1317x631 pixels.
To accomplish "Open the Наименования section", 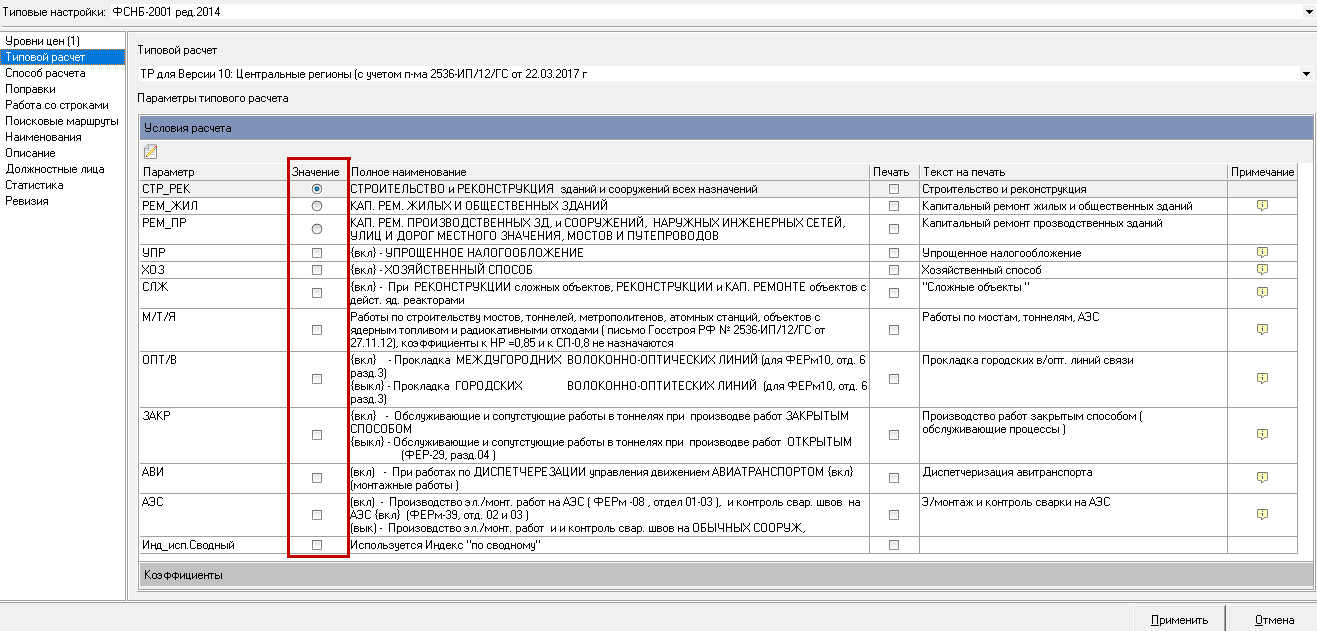I will (43, 137).
